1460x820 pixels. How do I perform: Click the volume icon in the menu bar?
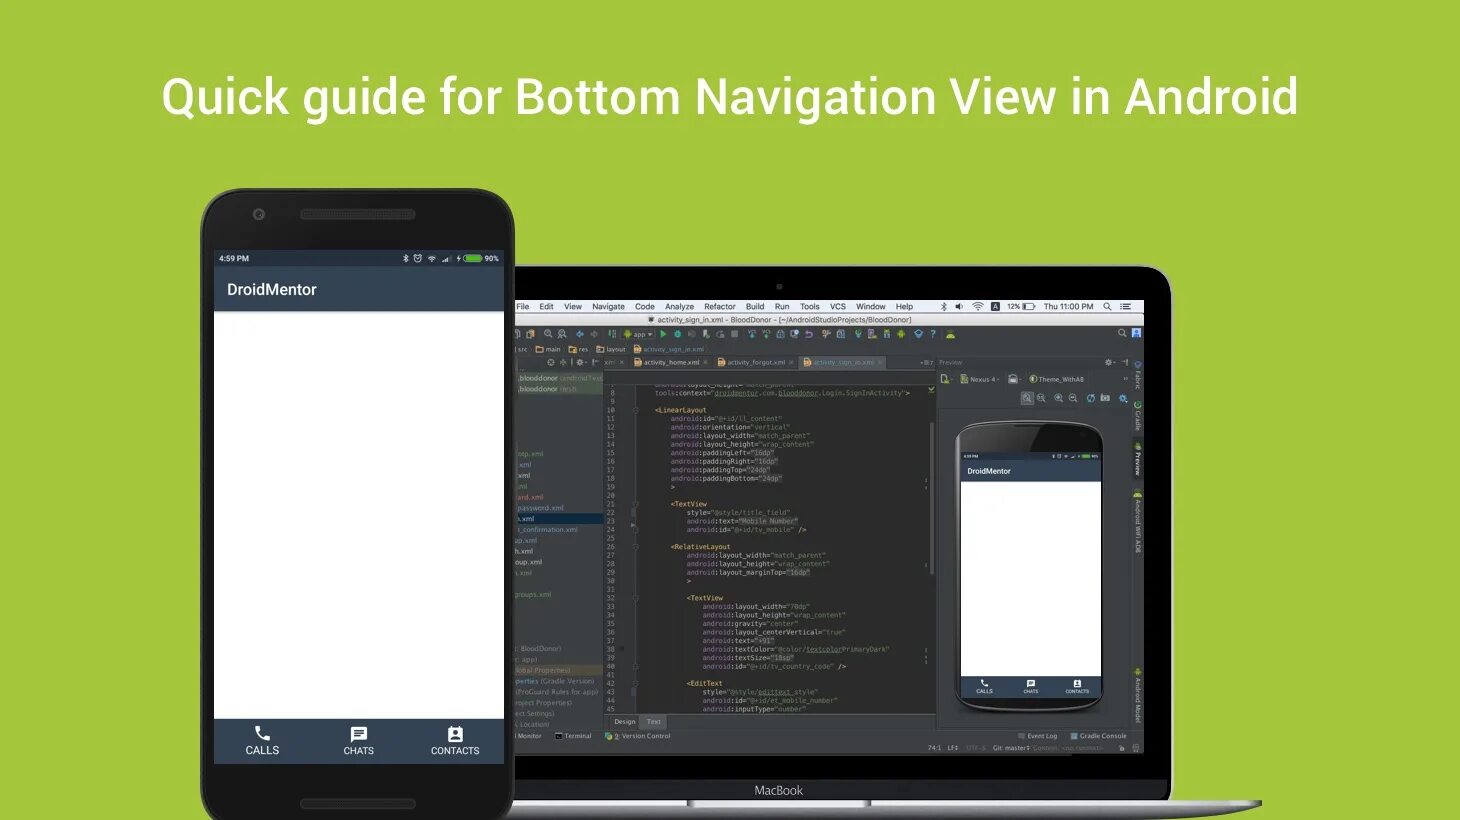click(959, 307)
